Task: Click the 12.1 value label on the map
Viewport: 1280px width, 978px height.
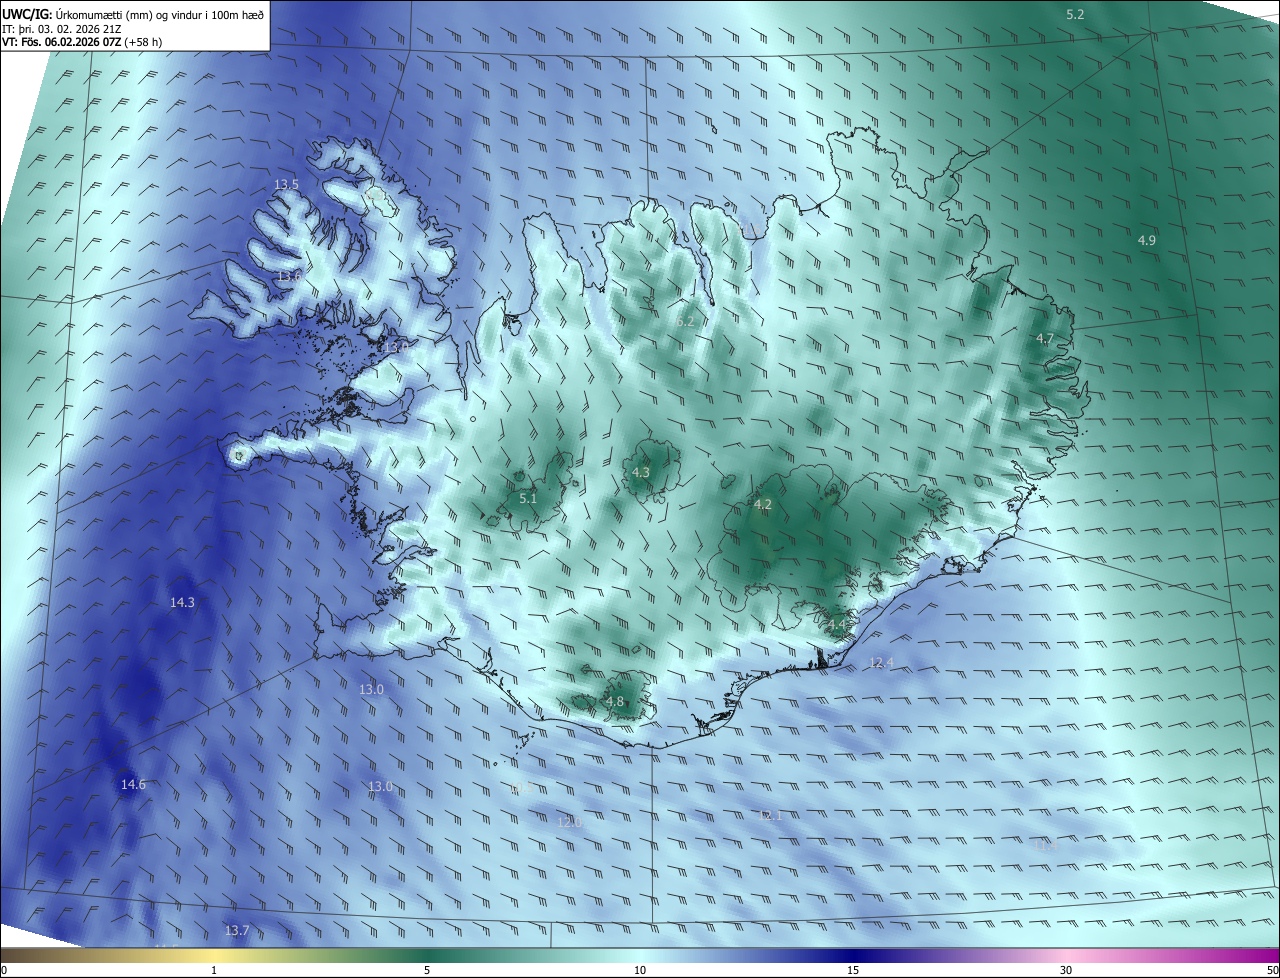Action: 769,816
